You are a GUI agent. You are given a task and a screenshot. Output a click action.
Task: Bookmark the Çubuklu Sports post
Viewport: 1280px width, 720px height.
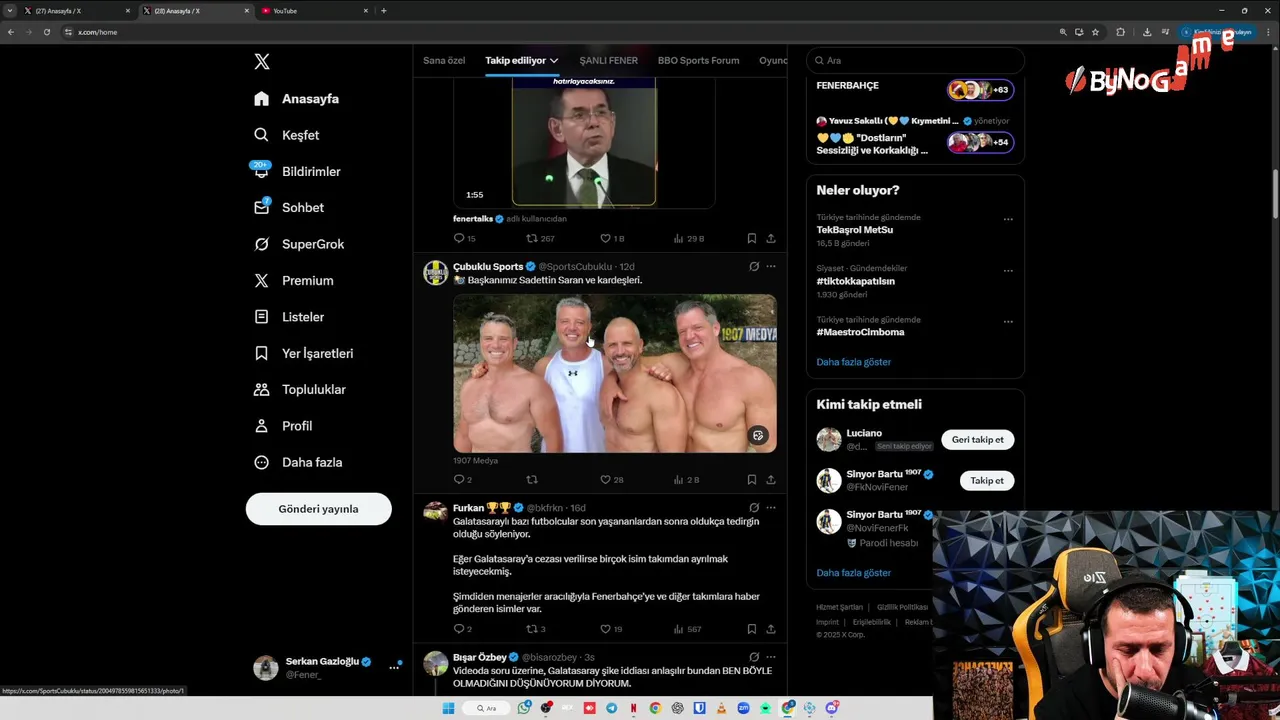[751, 480]
